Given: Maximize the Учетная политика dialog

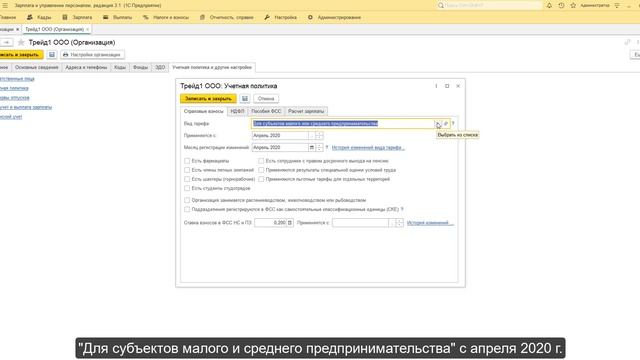Looking at the screenshot, I should pyautogui.click(x=447, y=86).
